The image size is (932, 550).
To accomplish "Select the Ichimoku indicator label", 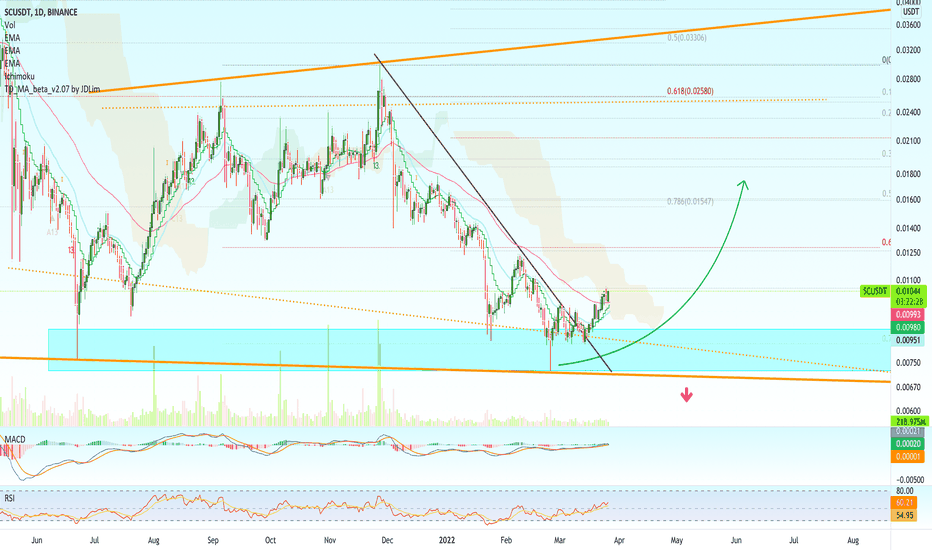I will coord(19,76).
